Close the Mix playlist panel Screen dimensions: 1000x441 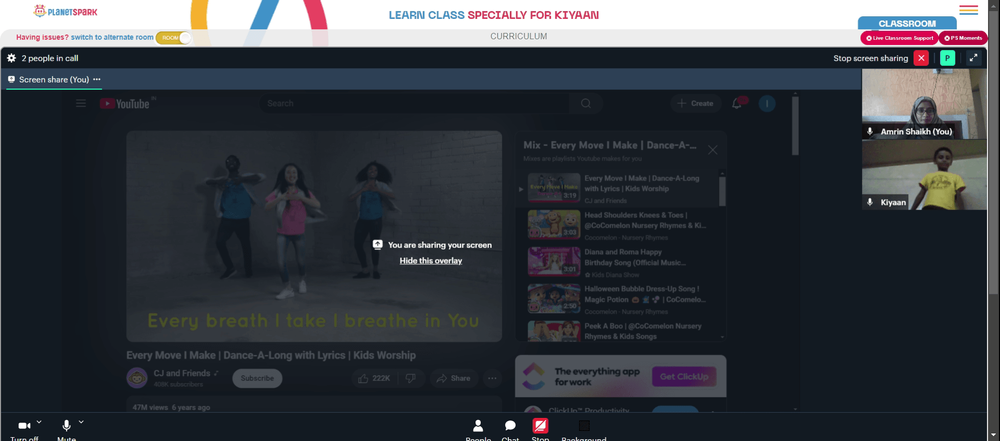coord(712,150)
